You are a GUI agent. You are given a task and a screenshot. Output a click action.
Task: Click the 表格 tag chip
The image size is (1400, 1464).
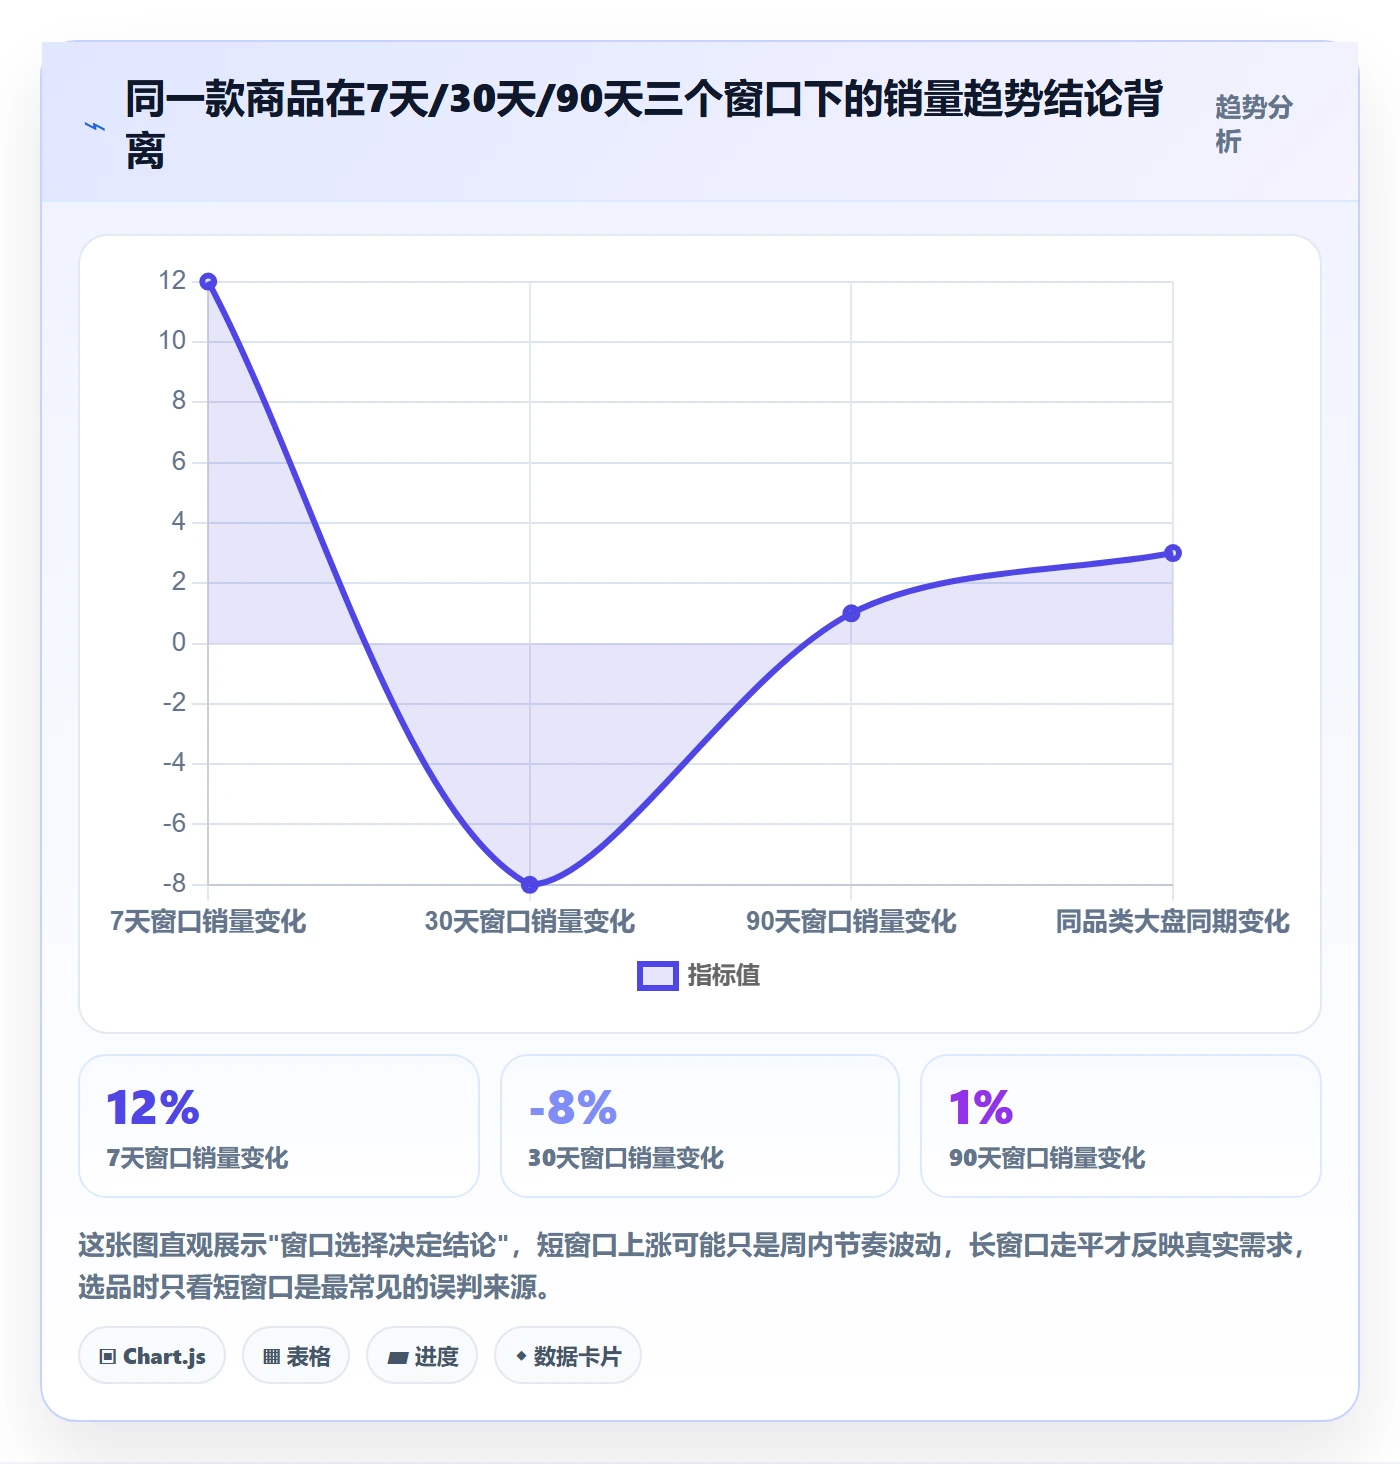[x=296, y=1356]
